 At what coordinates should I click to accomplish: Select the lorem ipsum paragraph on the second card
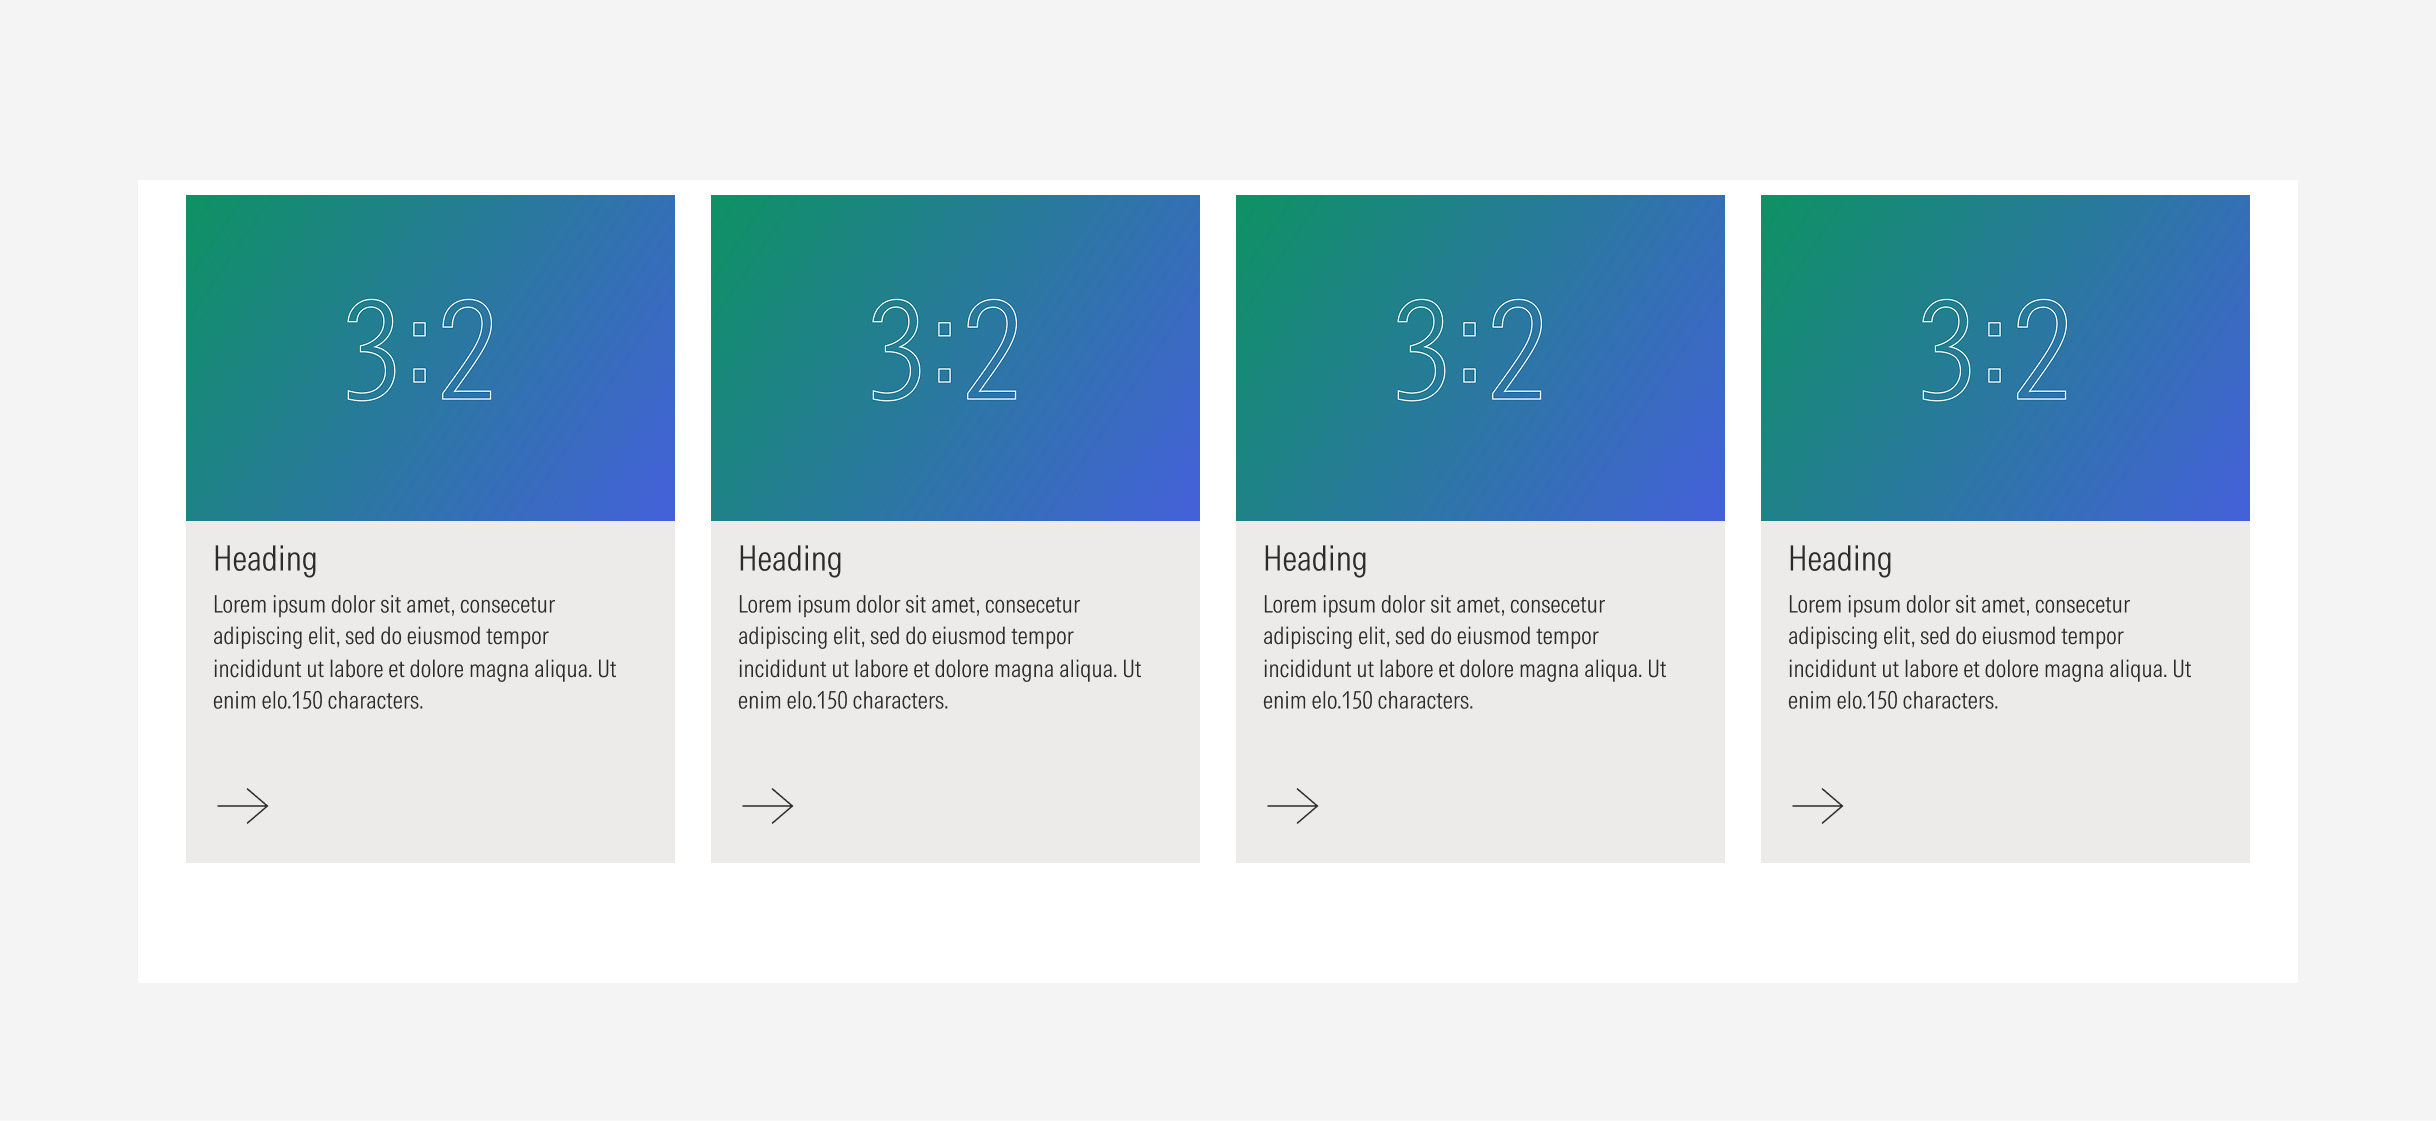tap(939, 652)
